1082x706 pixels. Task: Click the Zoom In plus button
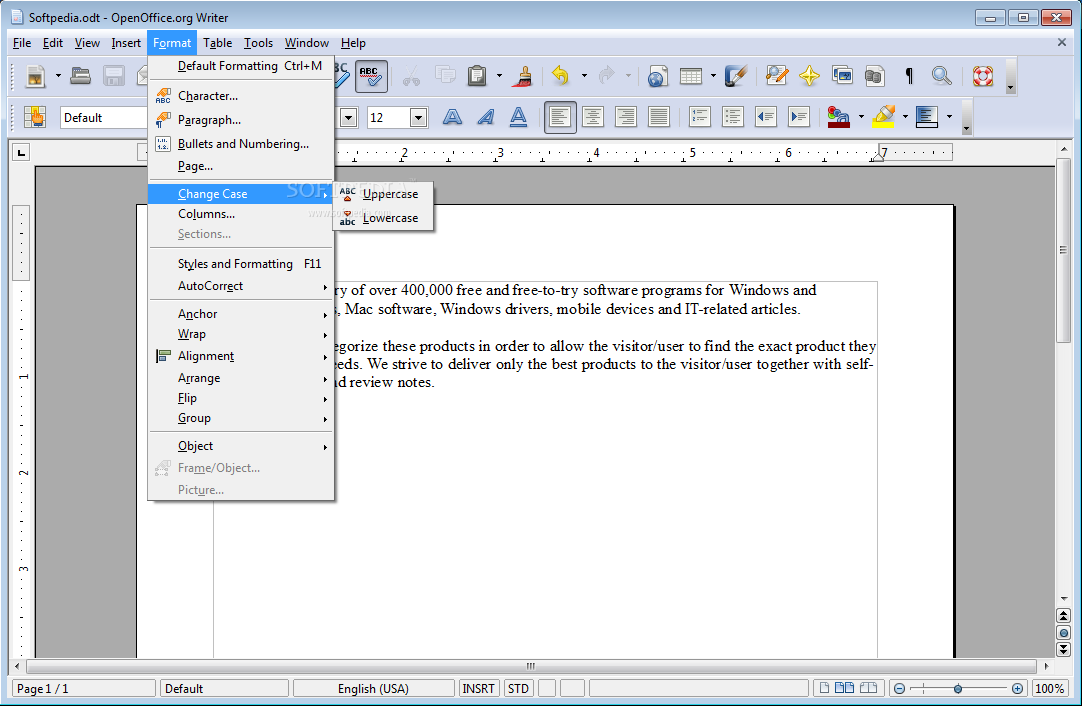click(1017, 689)
